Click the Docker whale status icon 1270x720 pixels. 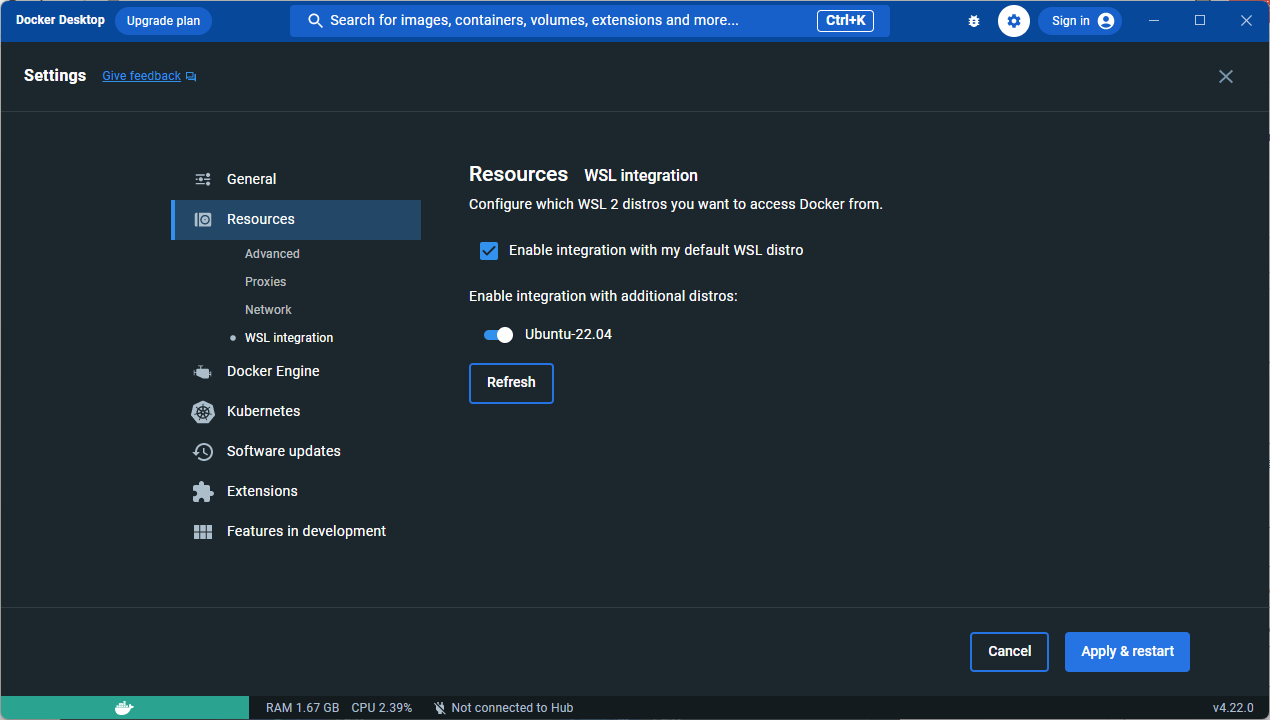coord(124,708)
